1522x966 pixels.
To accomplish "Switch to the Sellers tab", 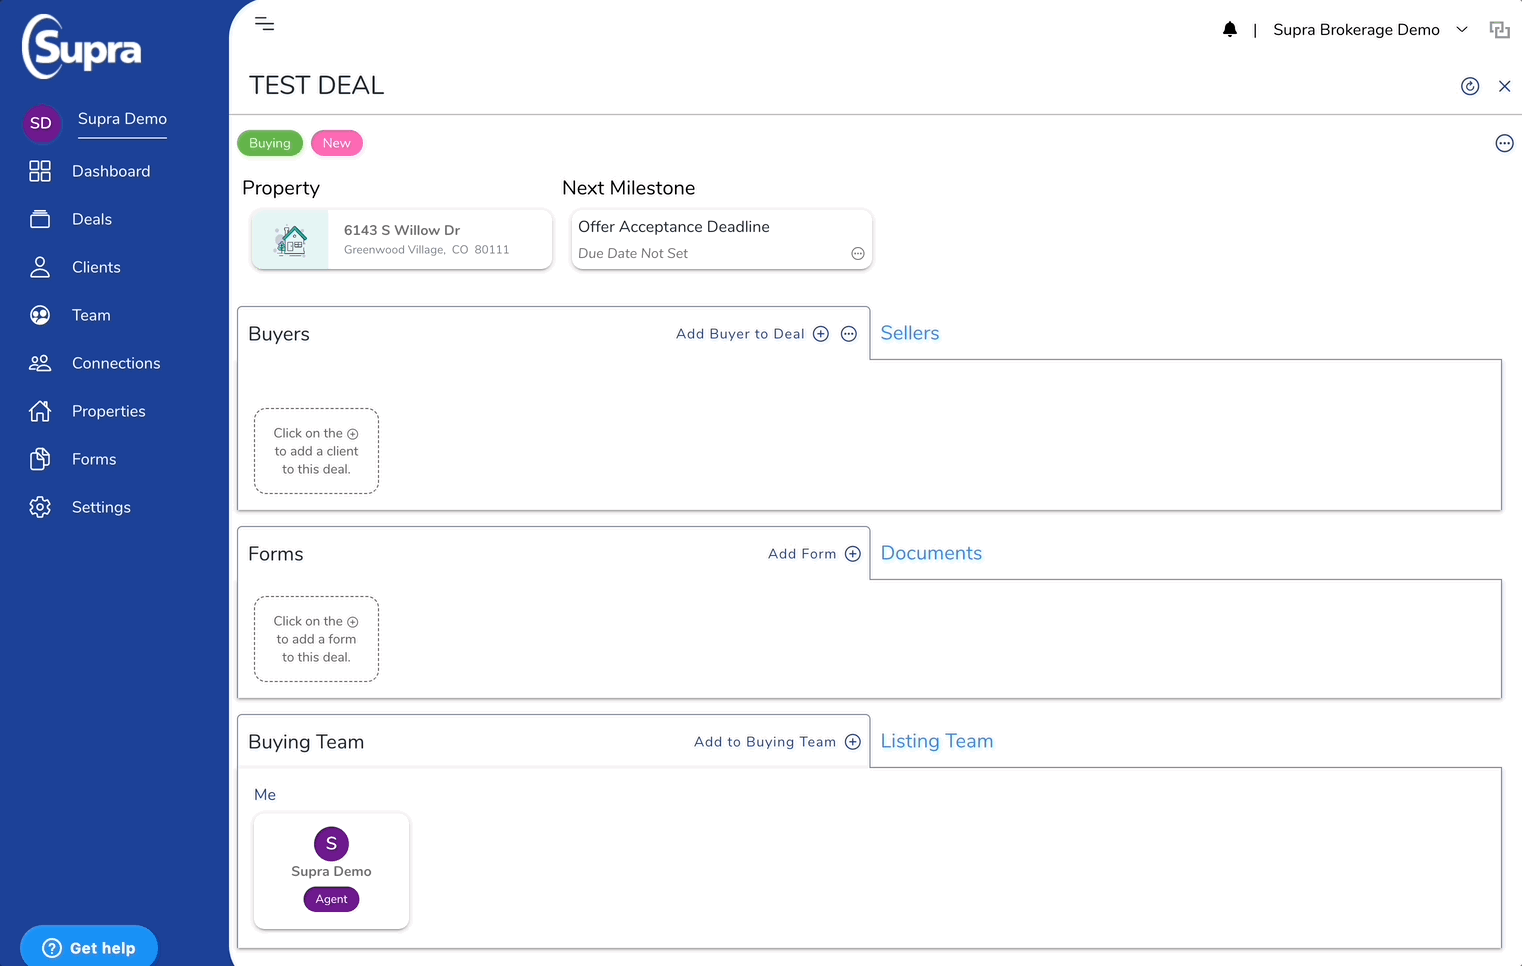I will (910, 333).
